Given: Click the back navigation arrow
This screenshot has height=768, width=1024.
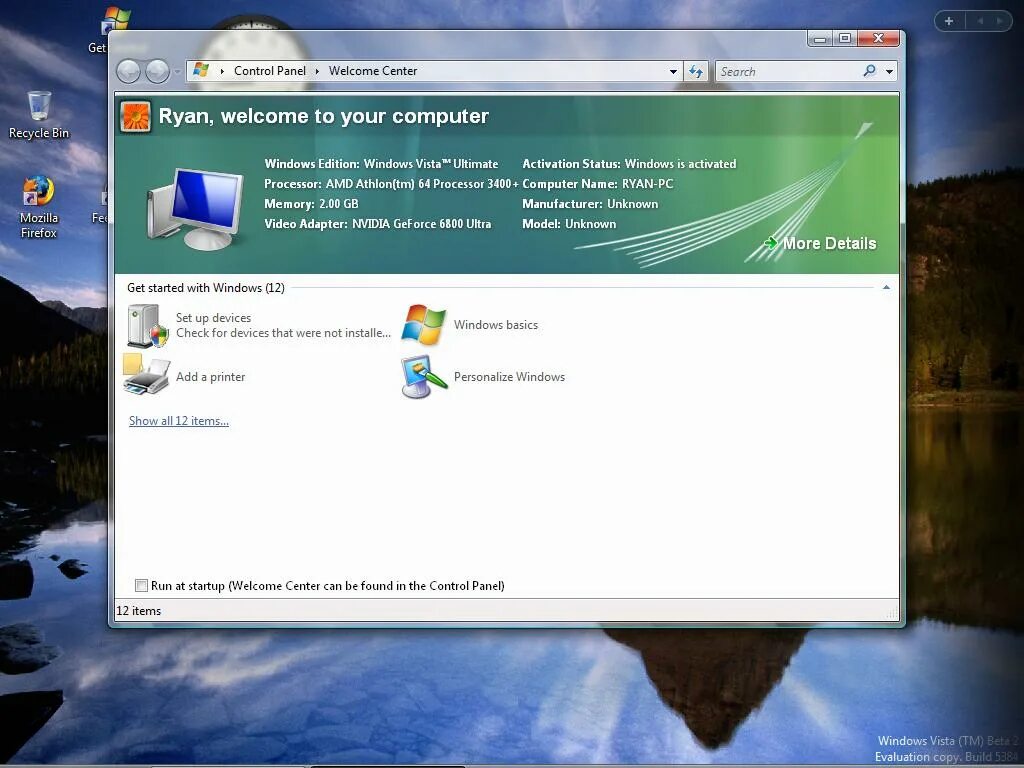Looking at the screenshot, I should tap(129, 71).
